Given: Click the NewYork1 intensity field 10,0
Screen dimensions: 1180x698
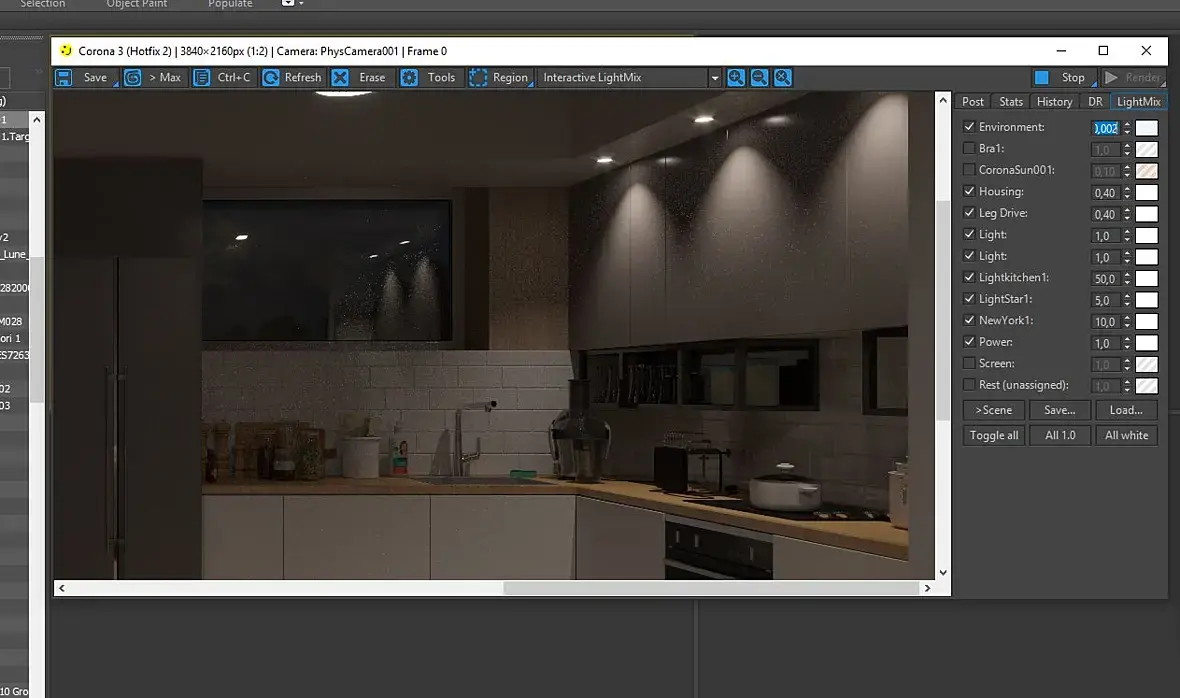Looking at the screenshot, I should (1105, 322).
